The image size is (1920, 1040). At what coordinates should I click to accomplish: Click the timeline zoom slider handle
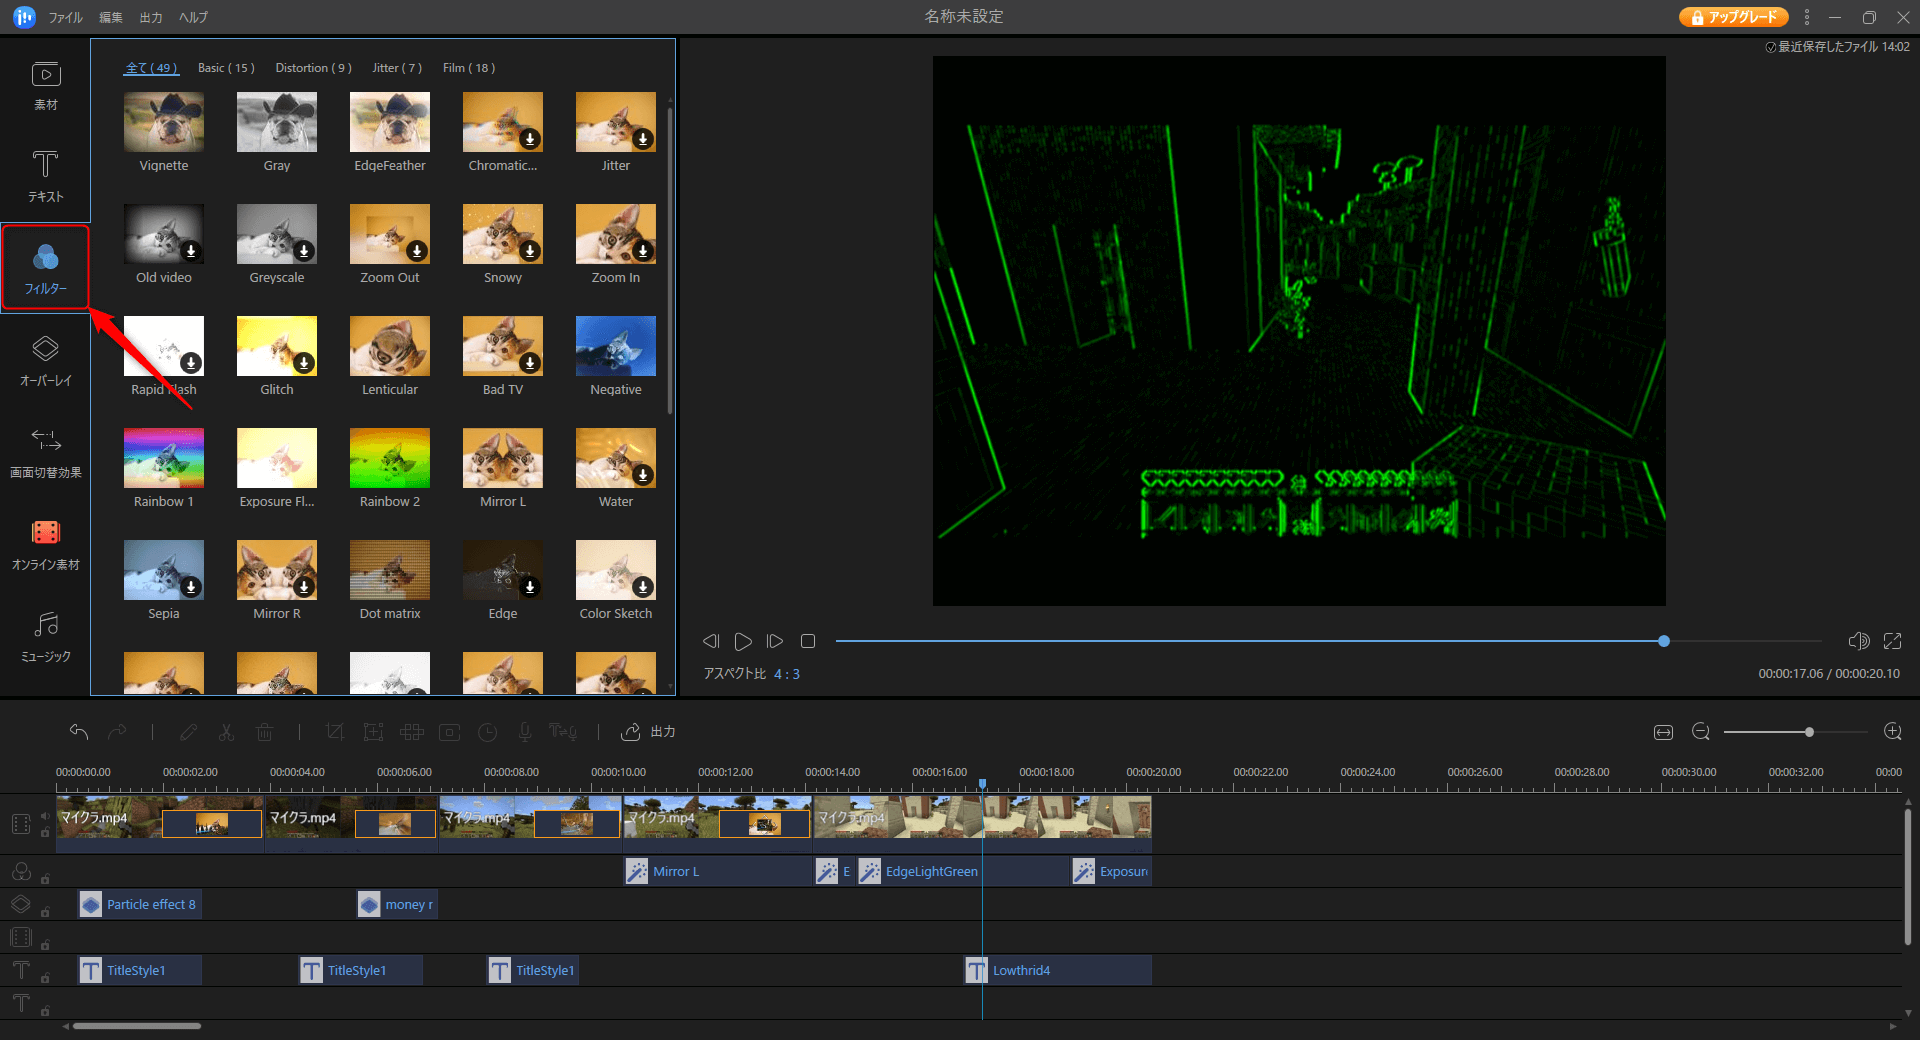(x=1809, y=732)
